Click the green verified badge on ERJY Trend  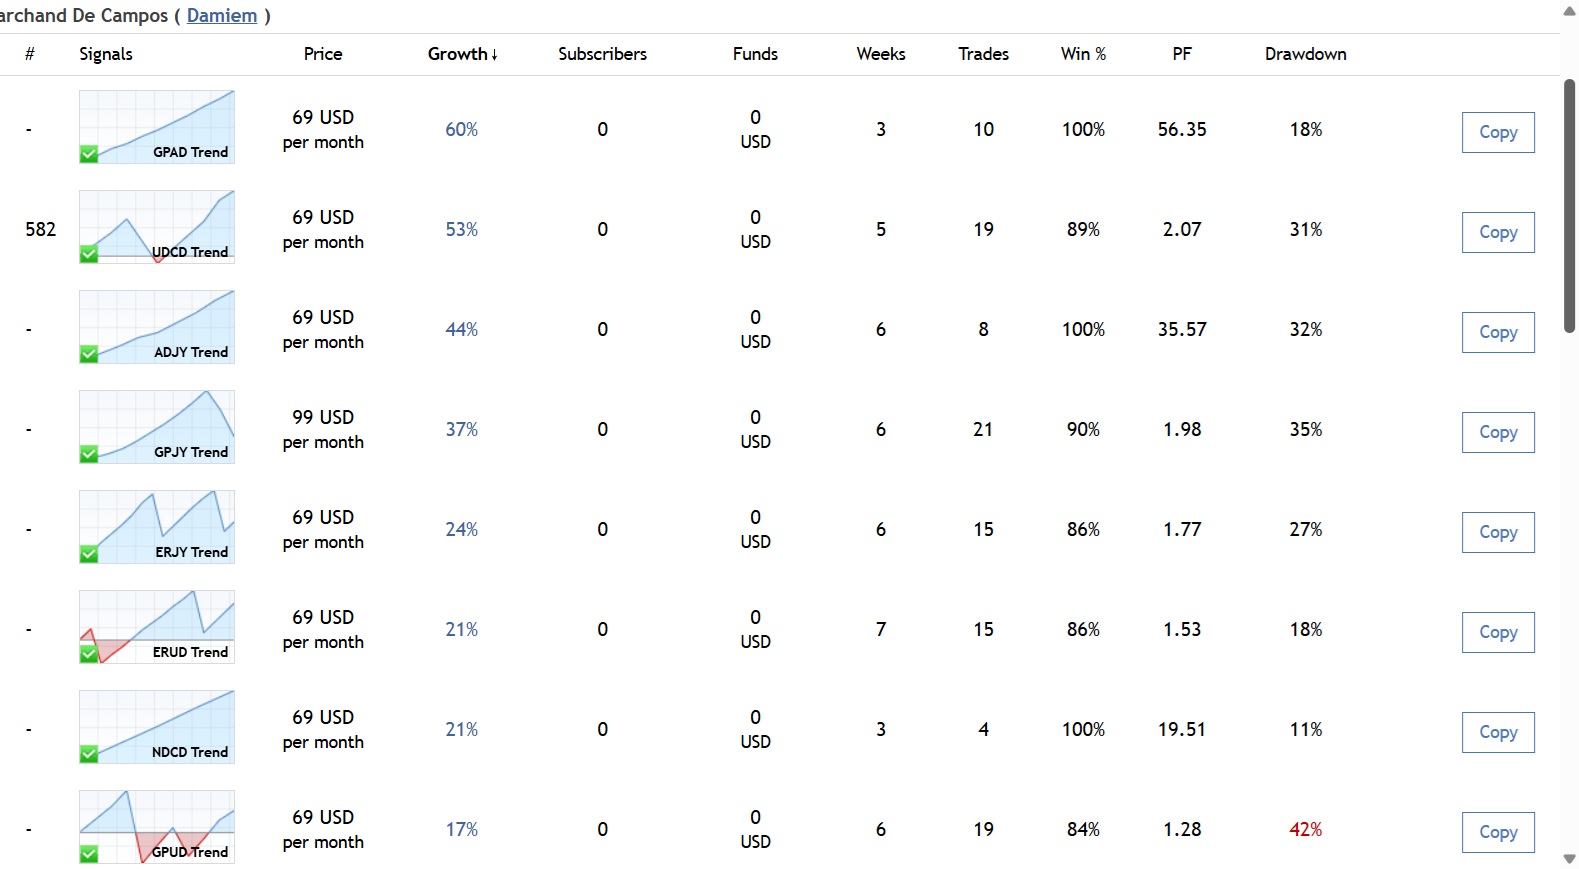pyautogui.click(x=89, y=553)
